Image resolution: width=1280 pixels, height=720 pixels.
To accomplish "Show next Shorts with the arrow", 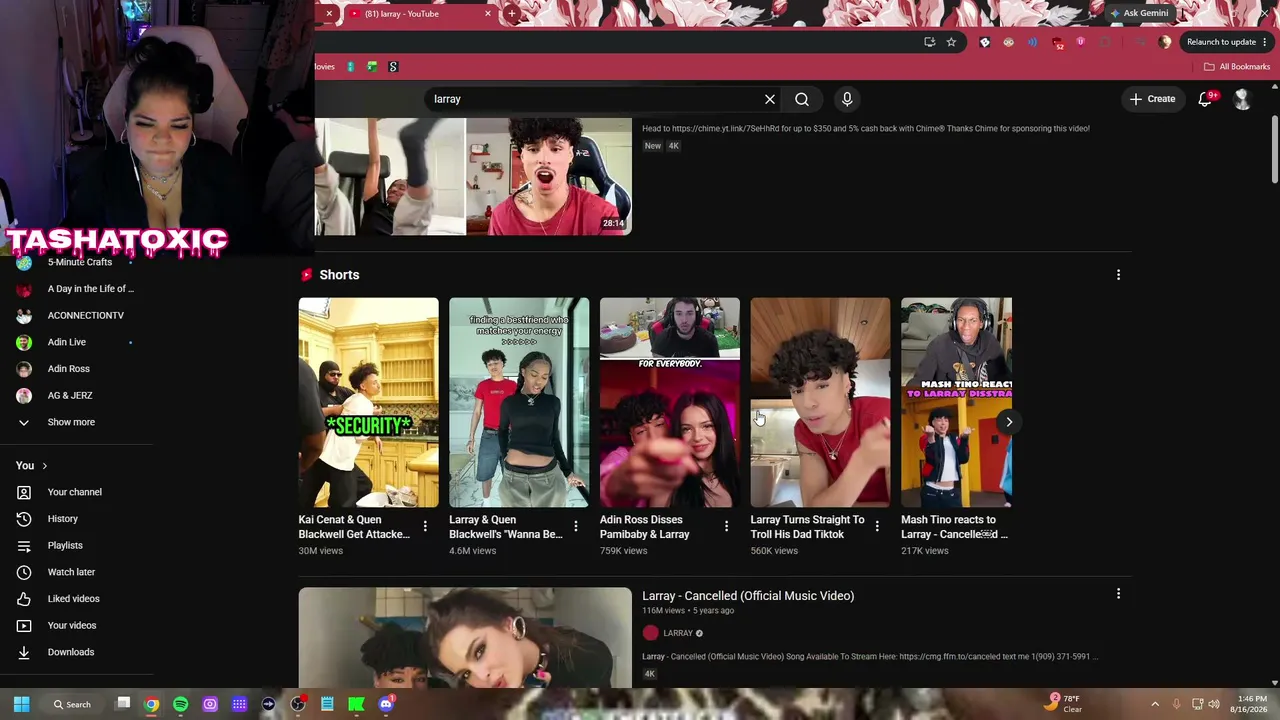I will pyautogui.click(x=1009, y=422).
